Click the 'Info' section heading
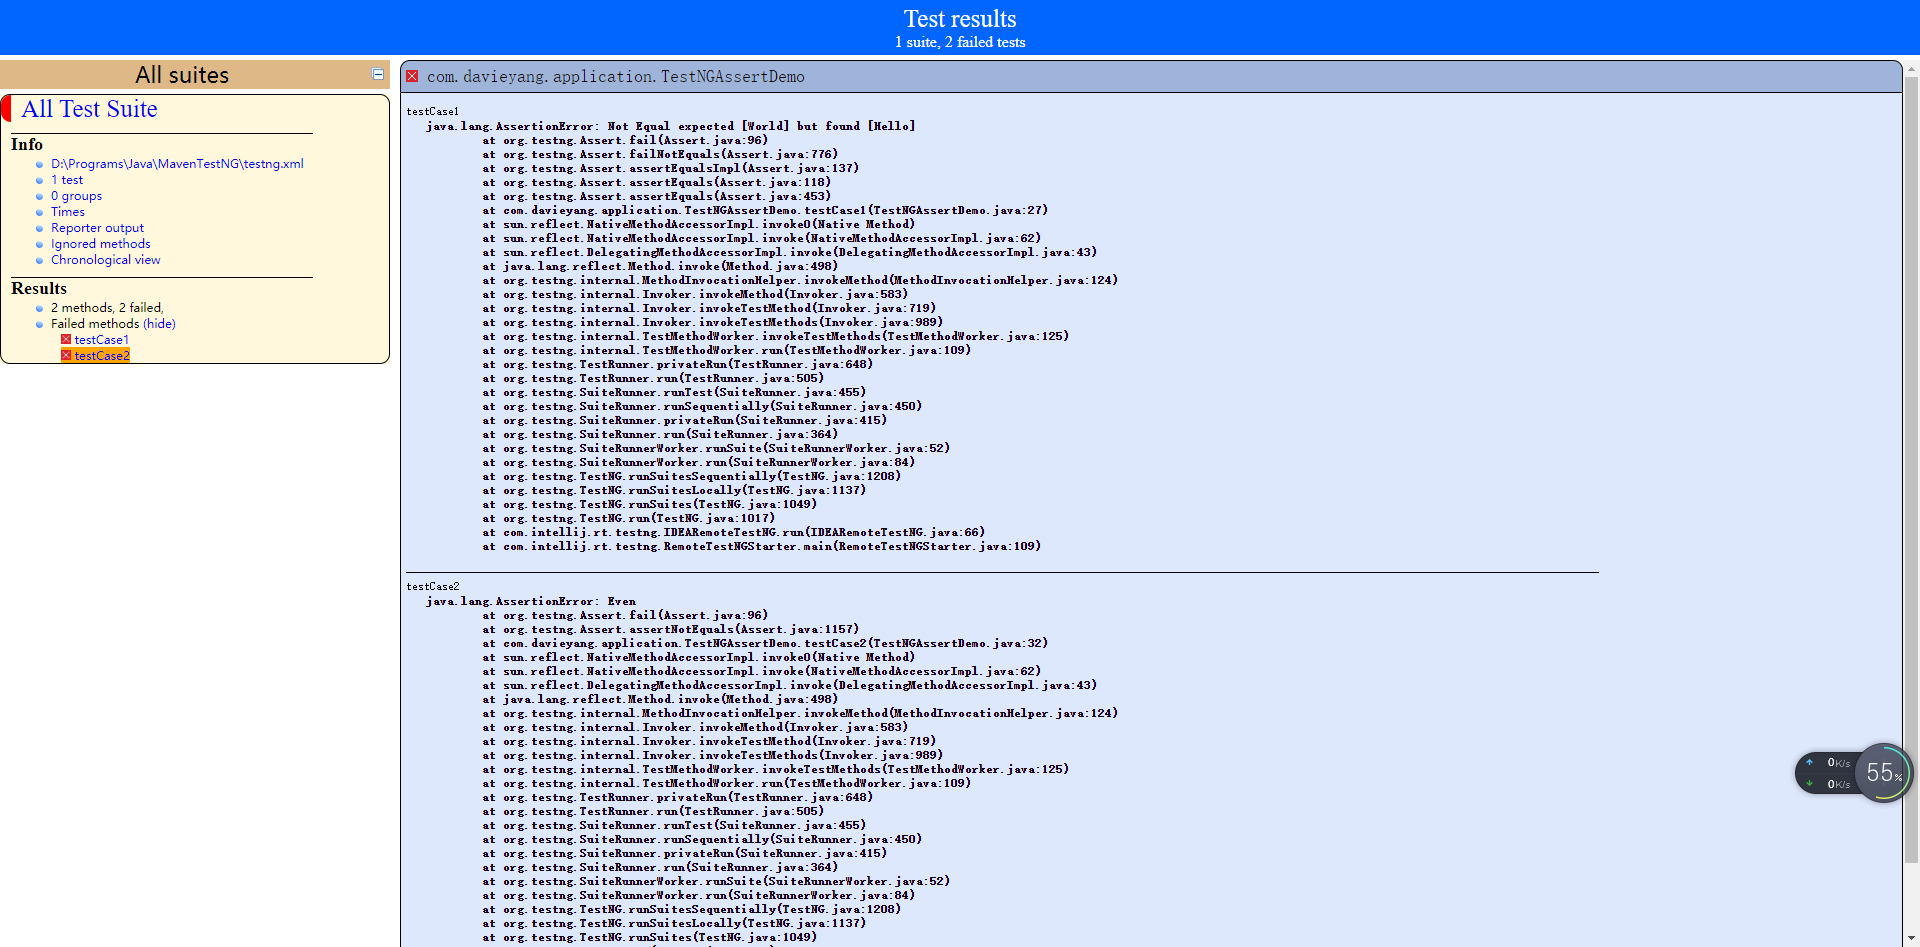Viewport: 1920px width, 947px height. point(27,144)
